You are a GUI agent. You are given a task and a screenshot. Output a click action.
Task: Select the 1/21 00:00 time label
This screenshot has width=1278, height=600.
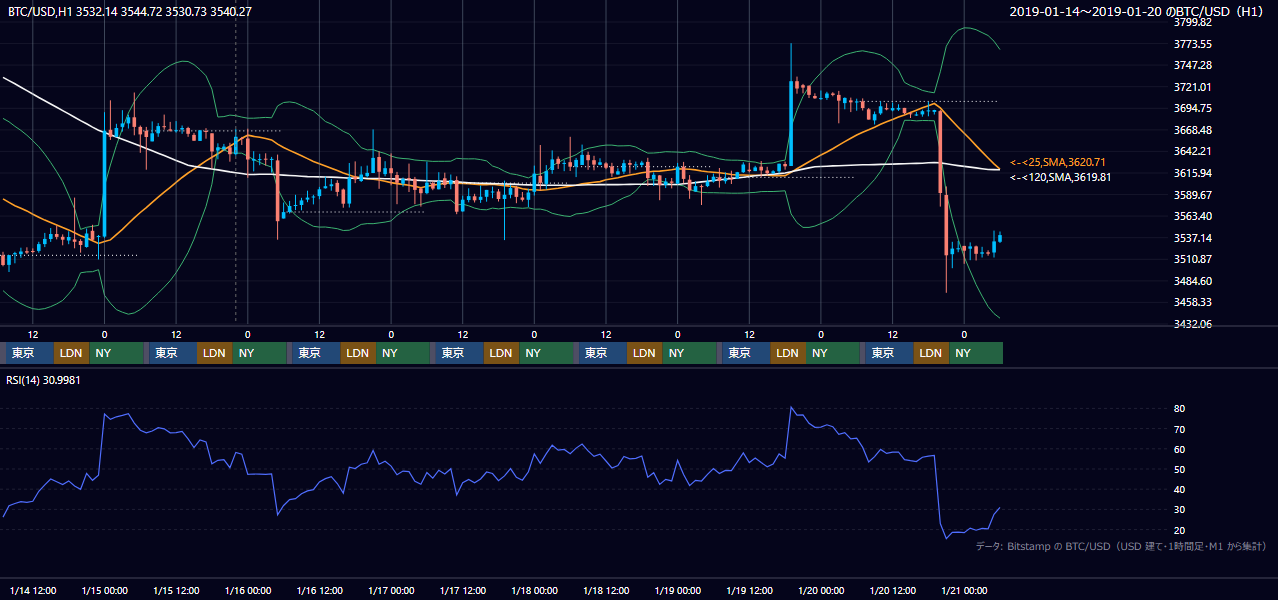coord(965,591)
